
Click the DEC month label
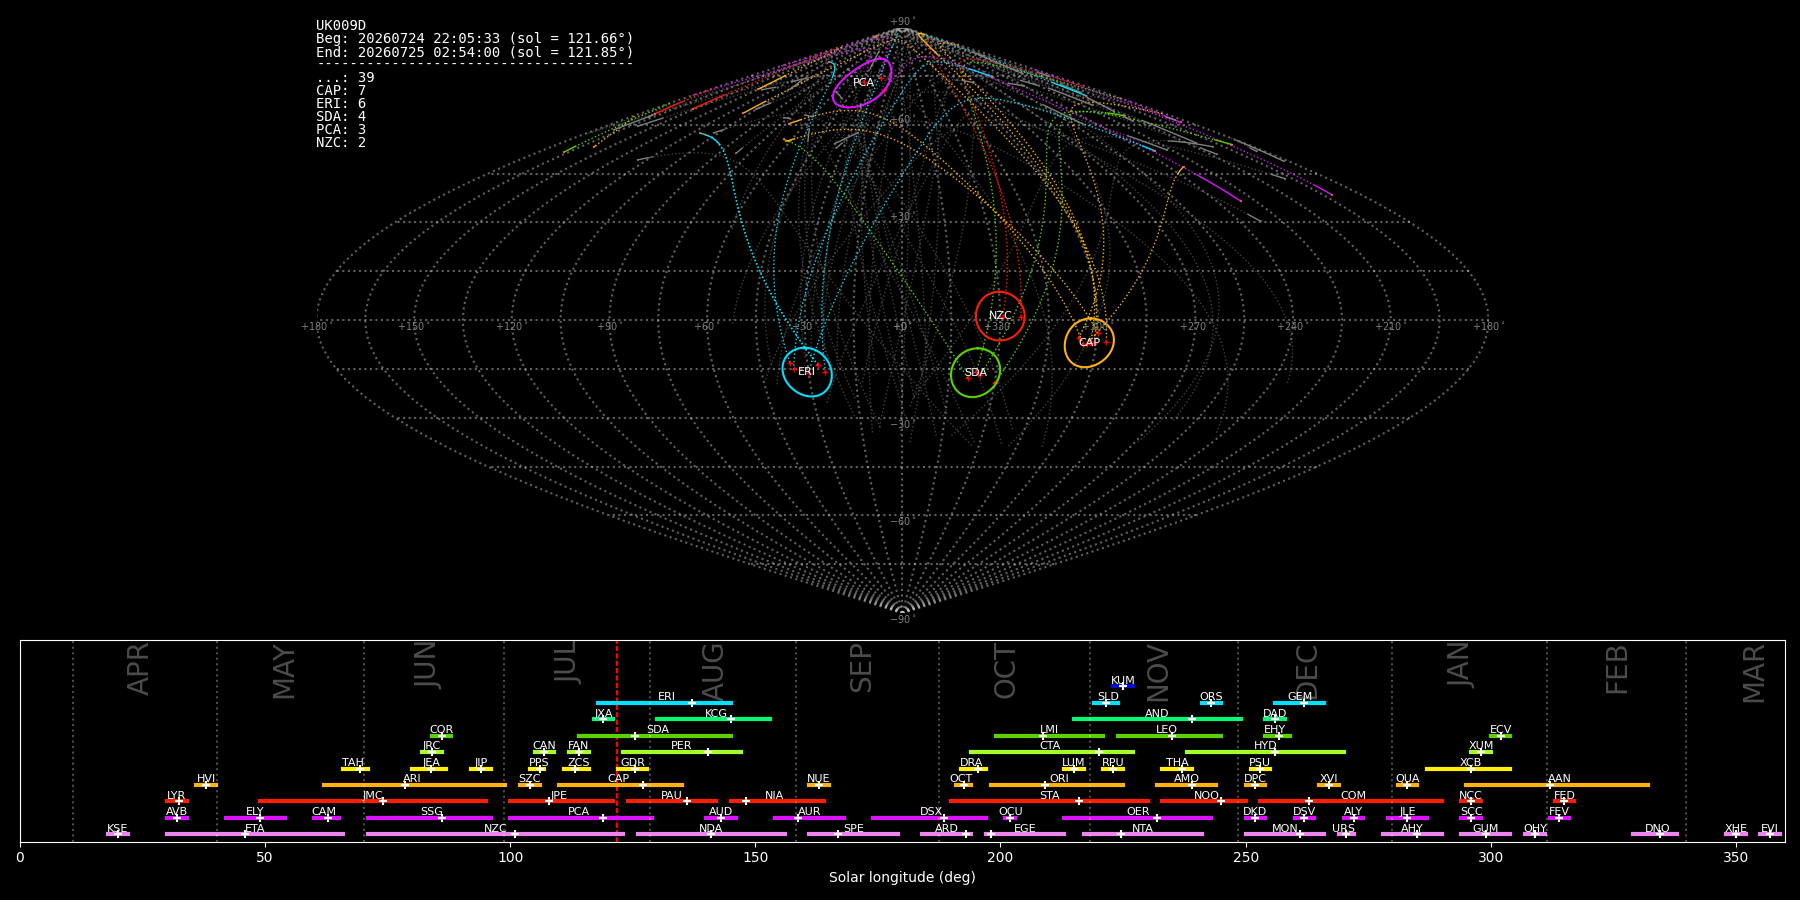point(1307,672)
